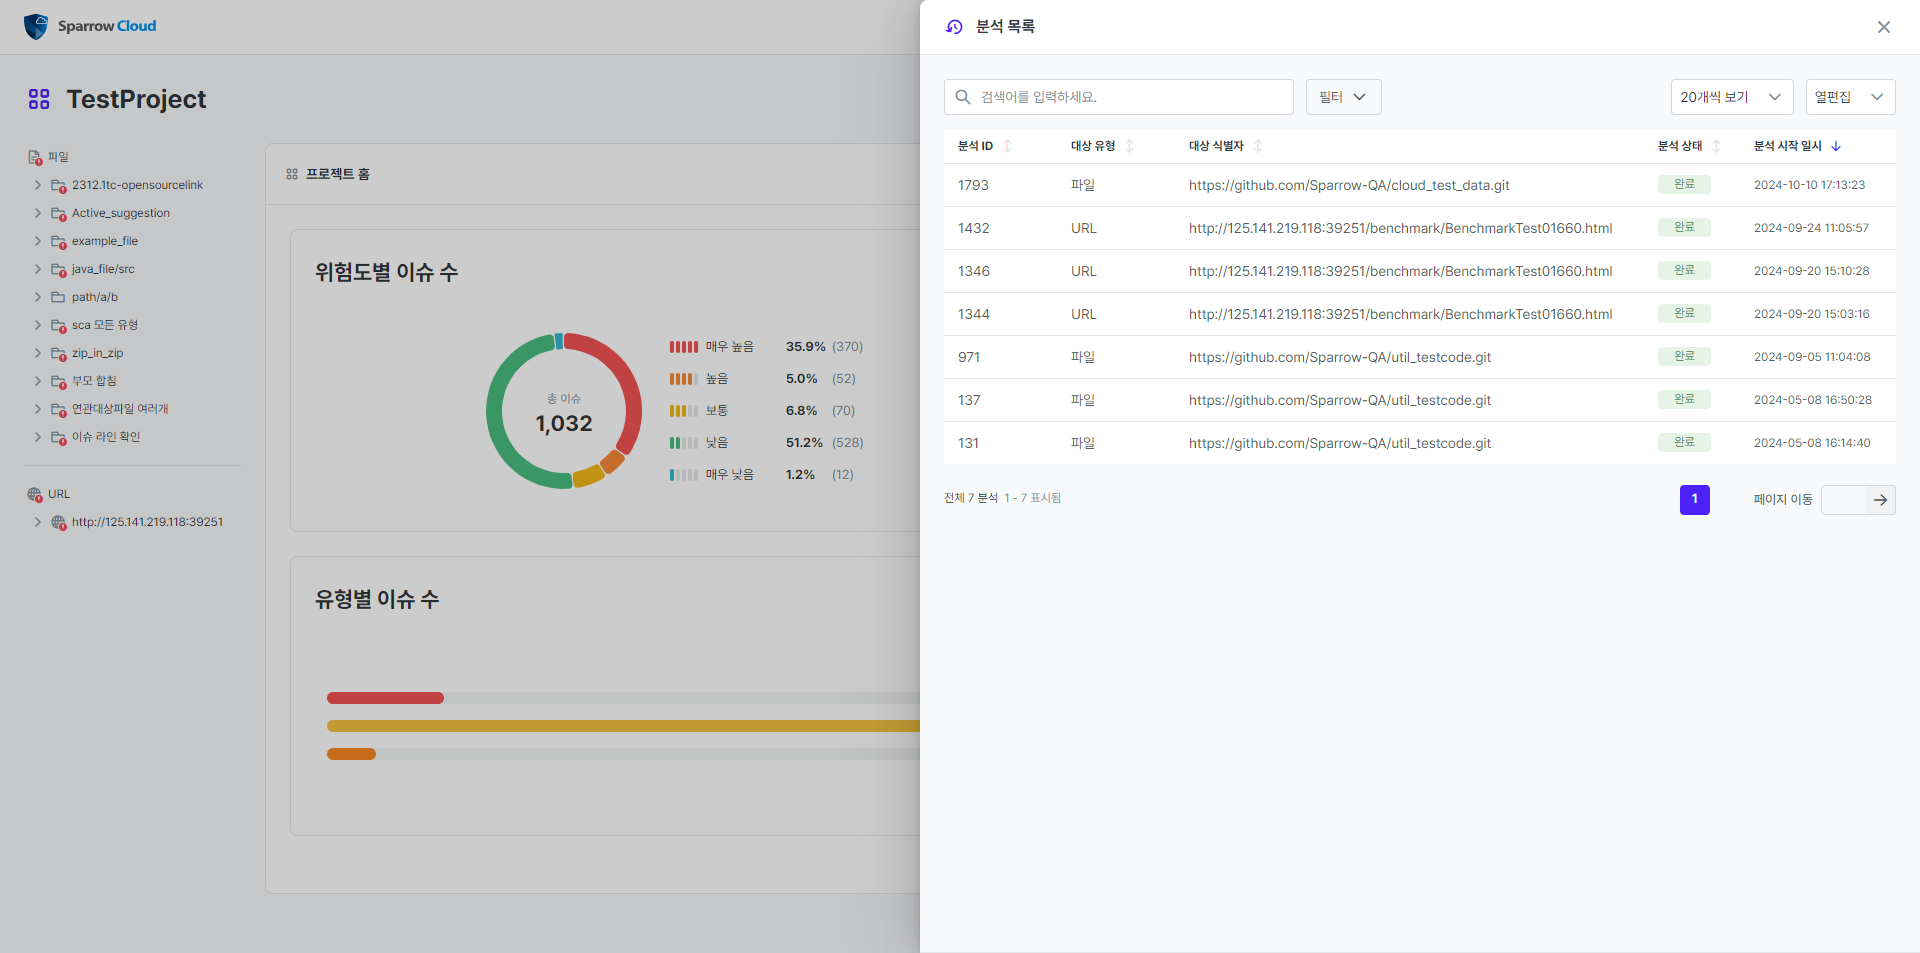Select the 2312.1tc-opensourcelink tree item

click(137, 185)
